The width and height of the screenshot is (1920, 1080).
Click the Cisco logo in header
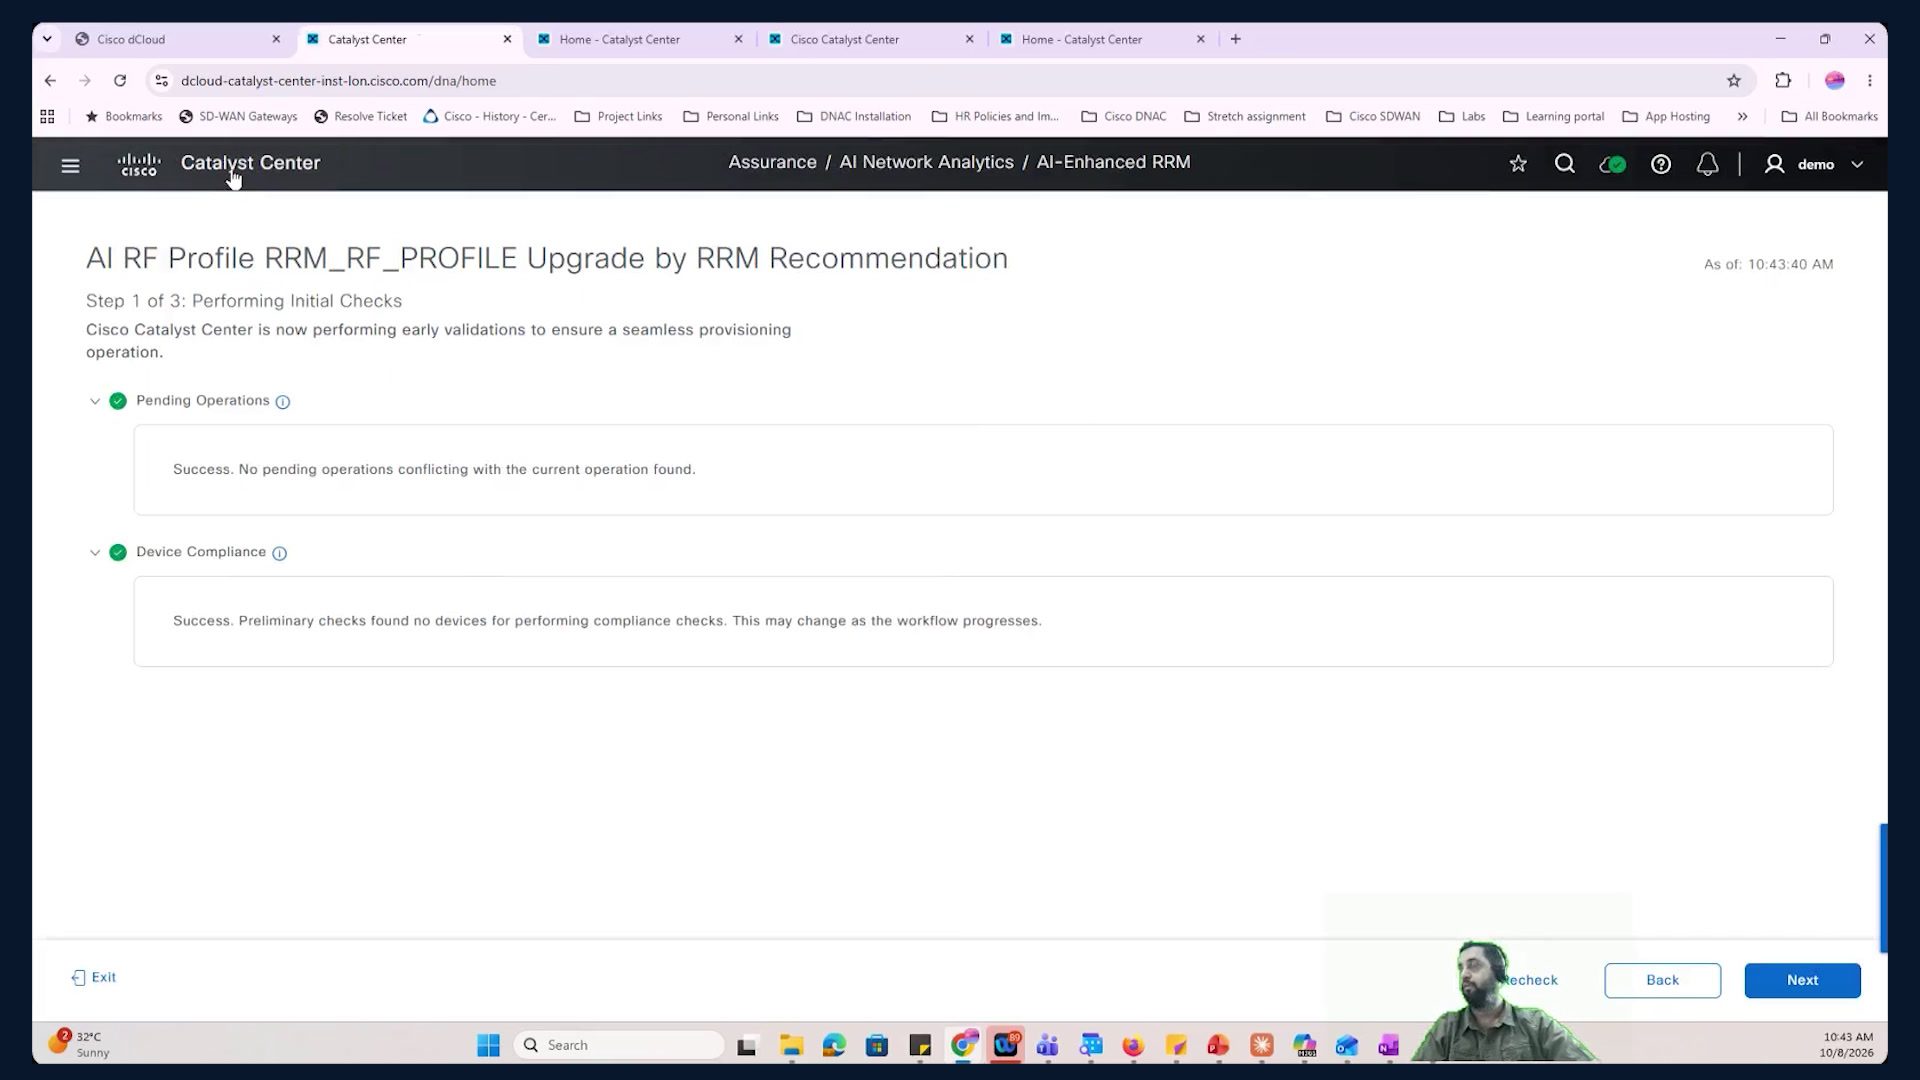139,164
